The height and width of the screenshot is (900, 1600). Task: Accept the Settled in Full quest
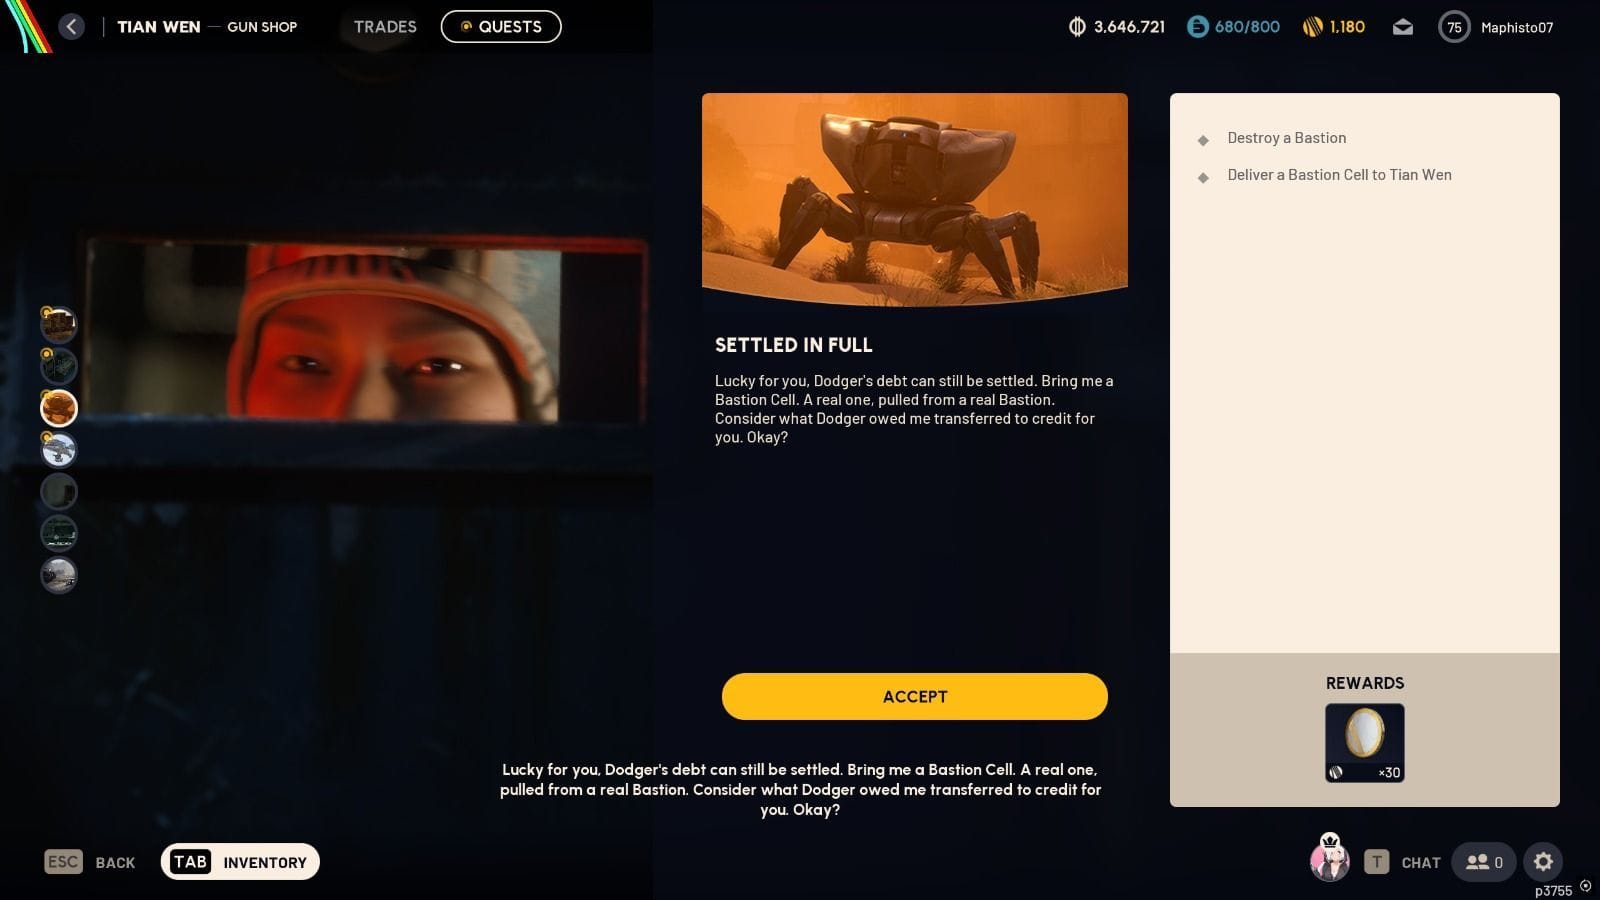(914, 696)
